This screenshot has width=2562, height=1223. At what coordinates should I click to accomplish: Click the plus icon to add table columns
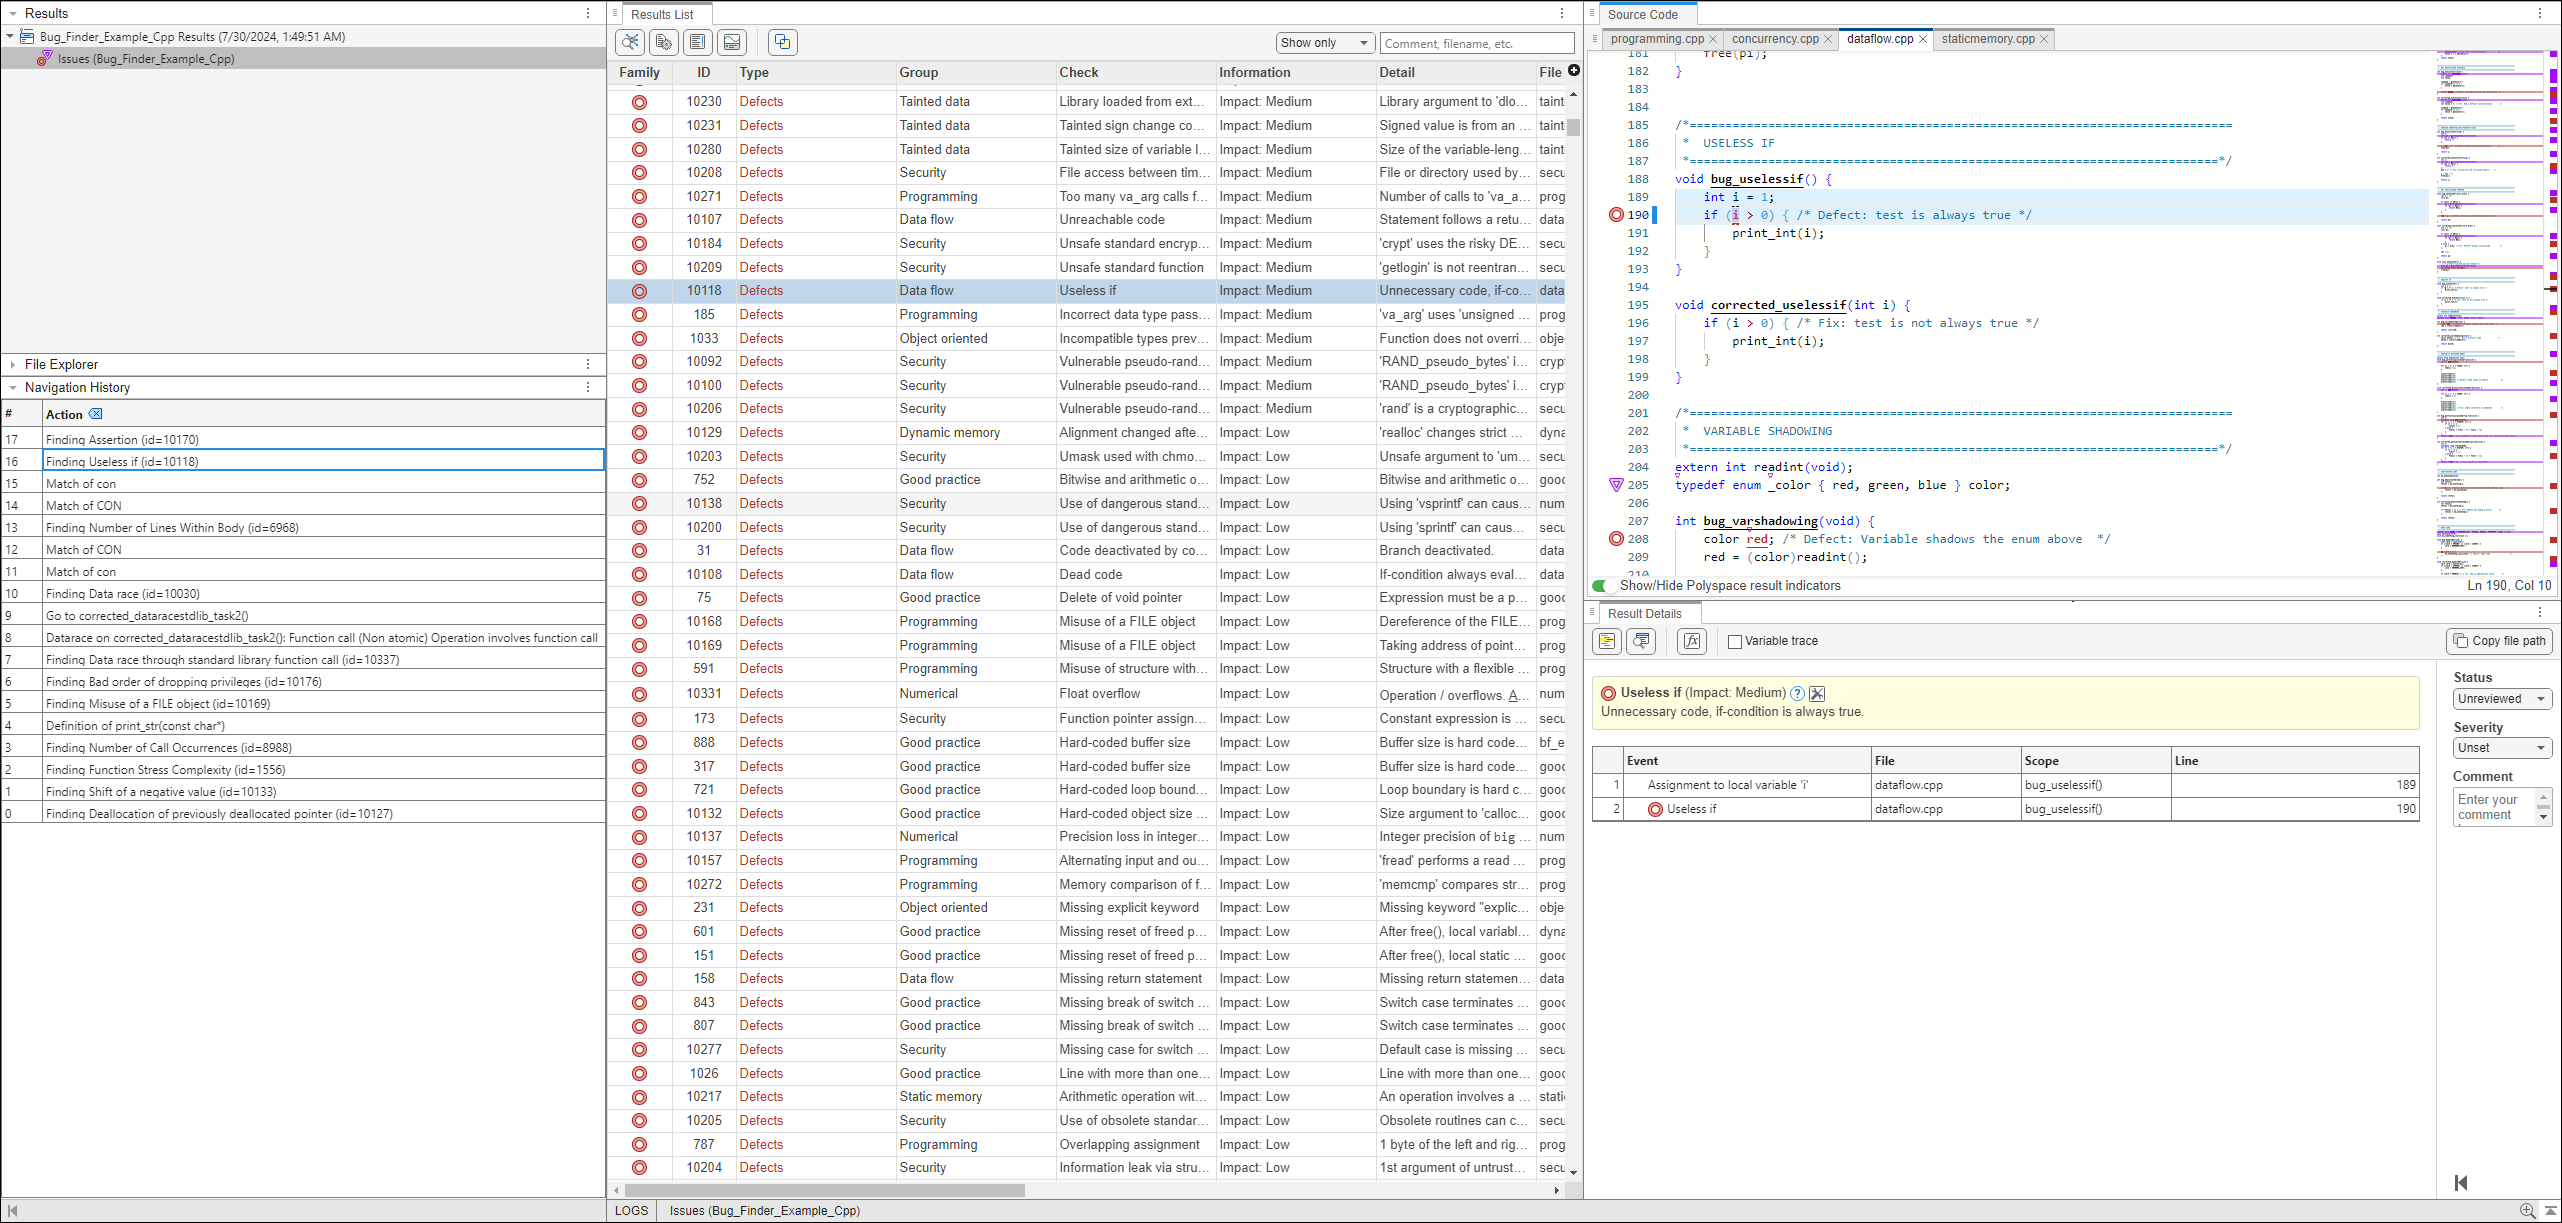tap(1574, 70)
